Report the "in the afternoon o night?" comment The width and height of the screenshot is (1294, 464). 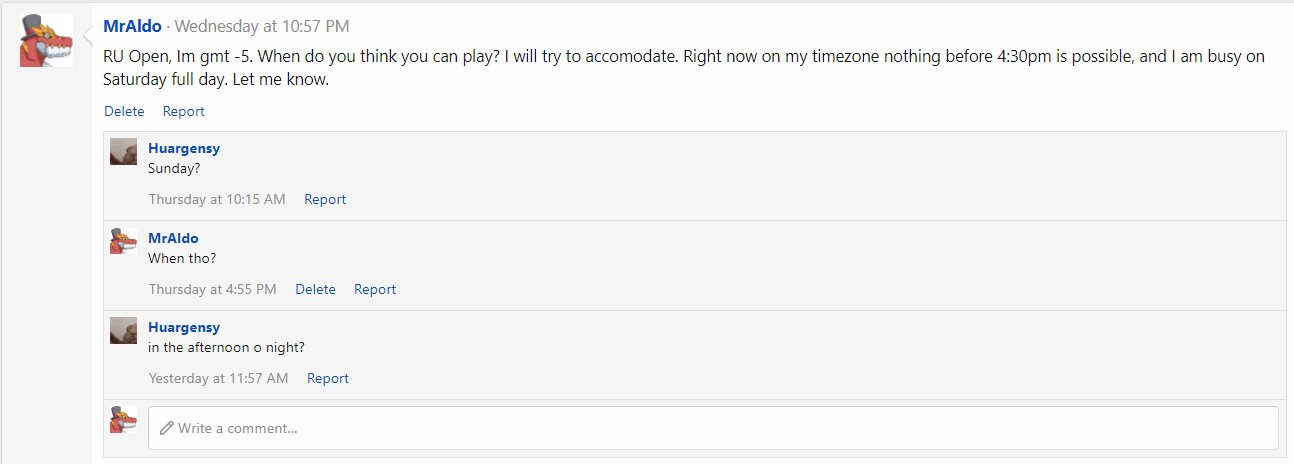coord(328,378)
